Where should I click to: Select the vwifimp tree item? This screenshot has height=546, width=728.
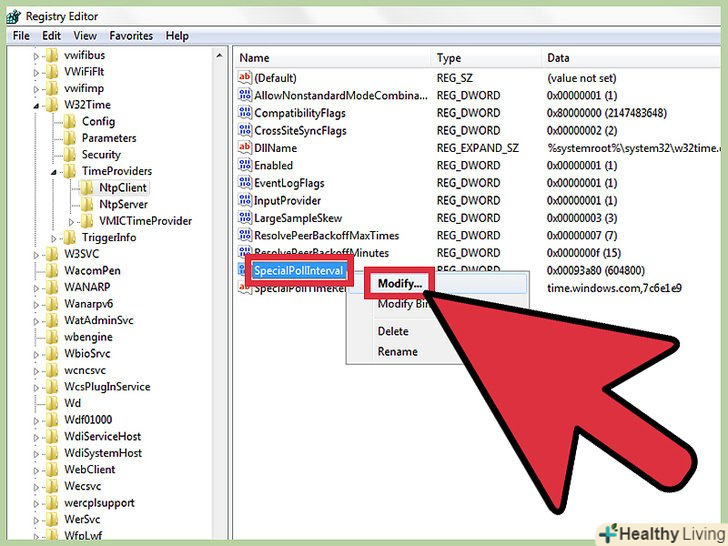tap(84, 88)
